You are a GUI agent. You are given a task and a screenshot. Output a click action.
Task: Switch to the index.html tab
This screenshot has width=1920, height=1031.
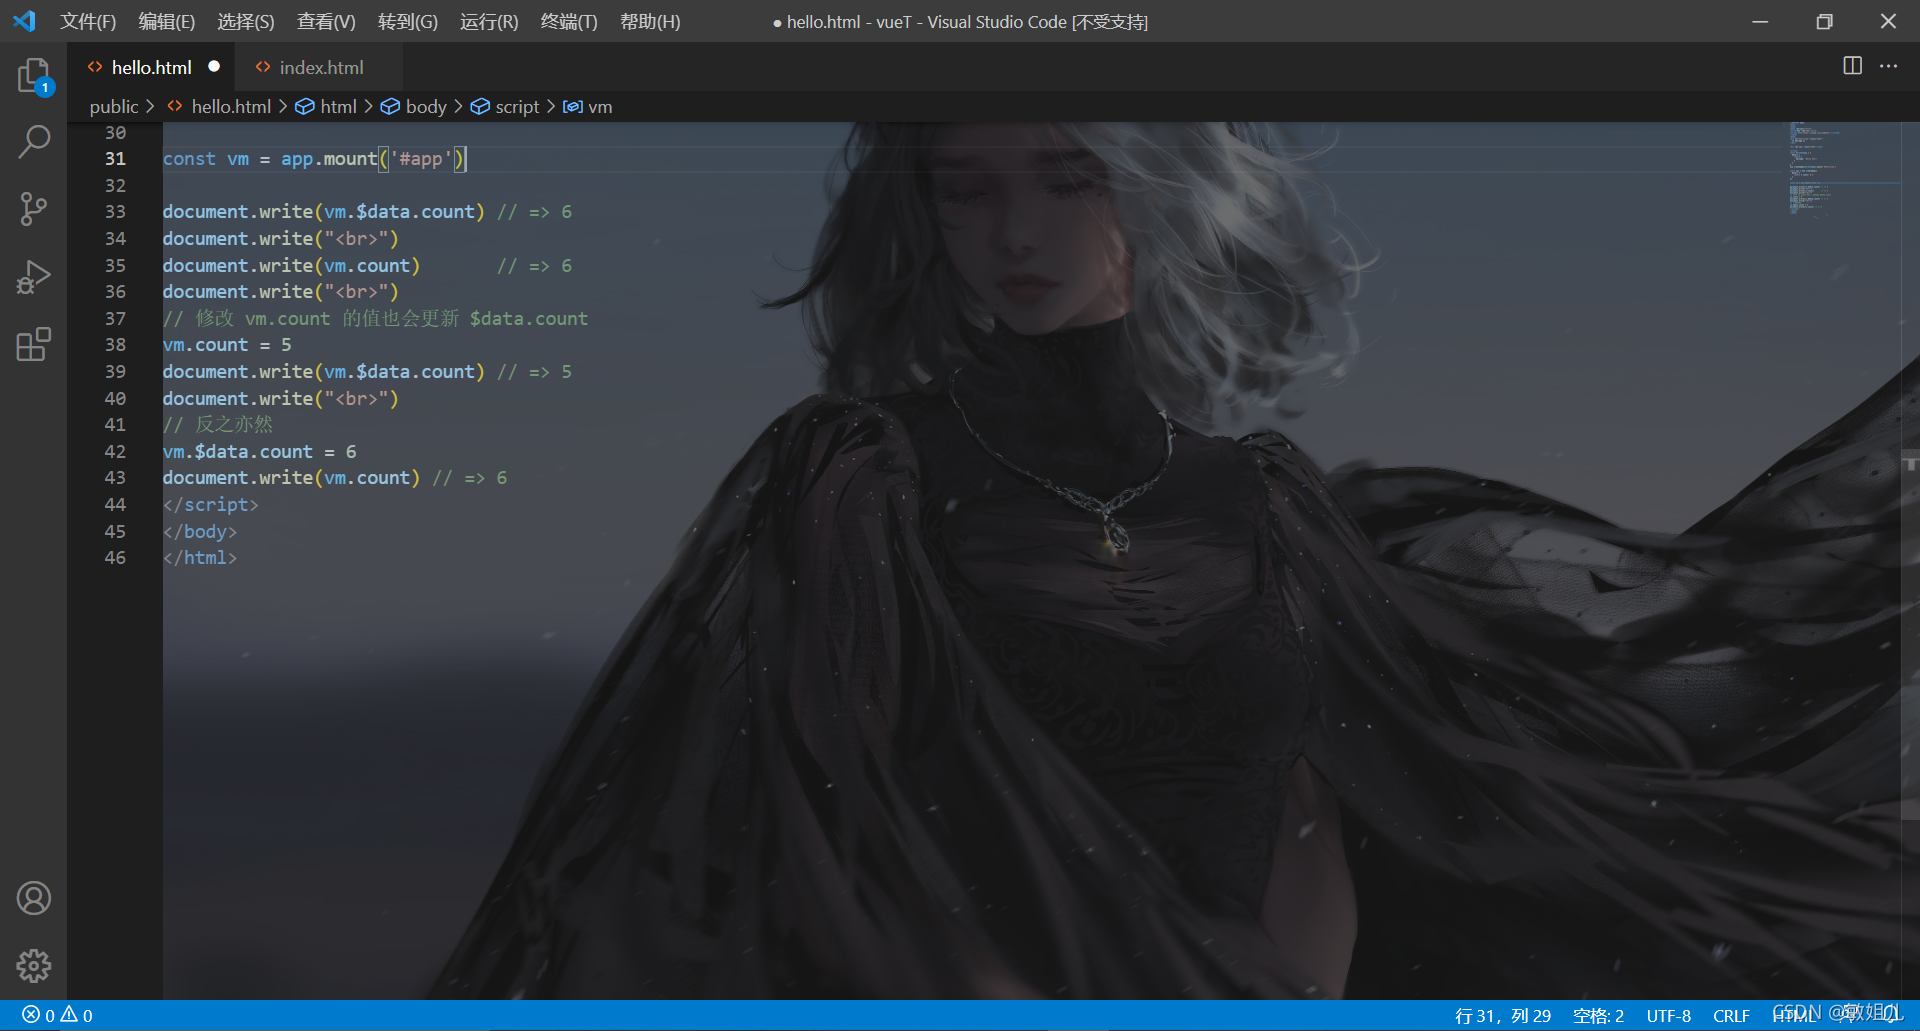click(x=321, y=67)
